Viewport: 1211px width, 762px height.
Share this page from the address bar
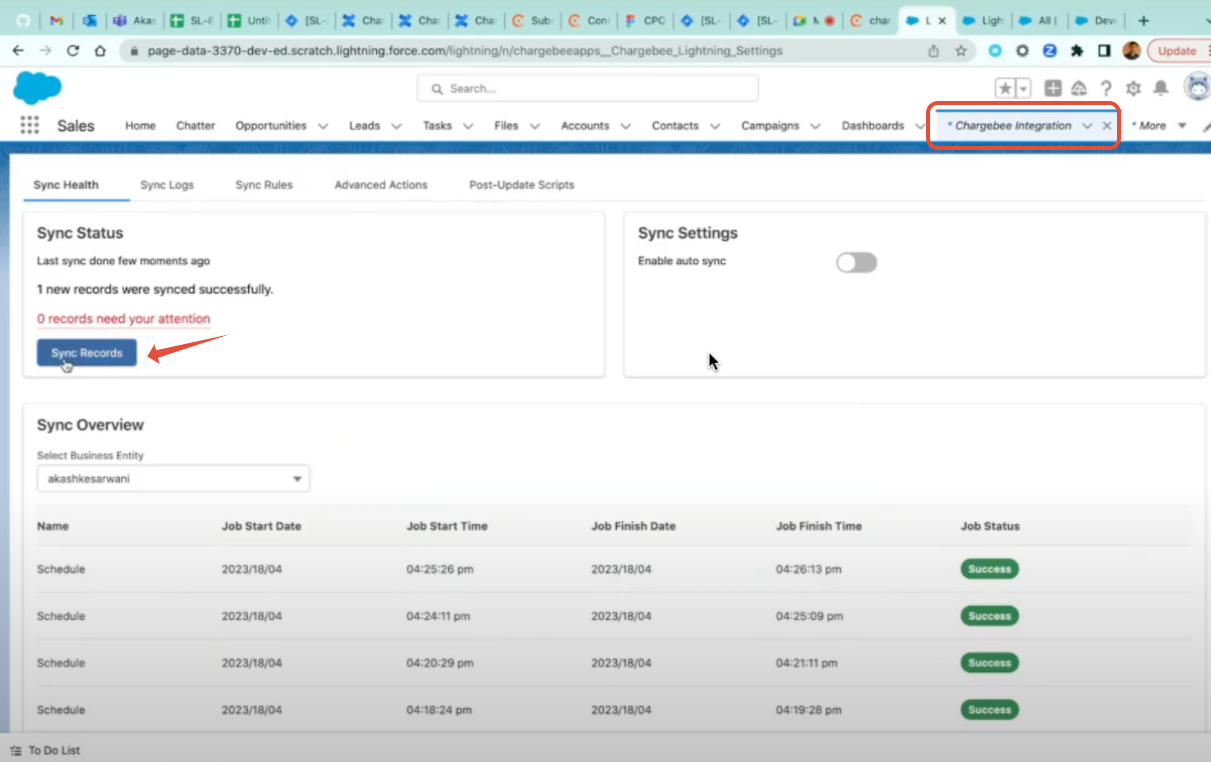tap(934, 50)
